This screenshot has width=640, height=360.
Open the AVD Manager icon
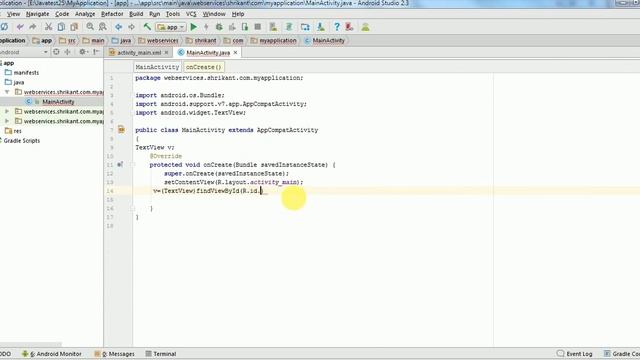click(x=273, y=27)
